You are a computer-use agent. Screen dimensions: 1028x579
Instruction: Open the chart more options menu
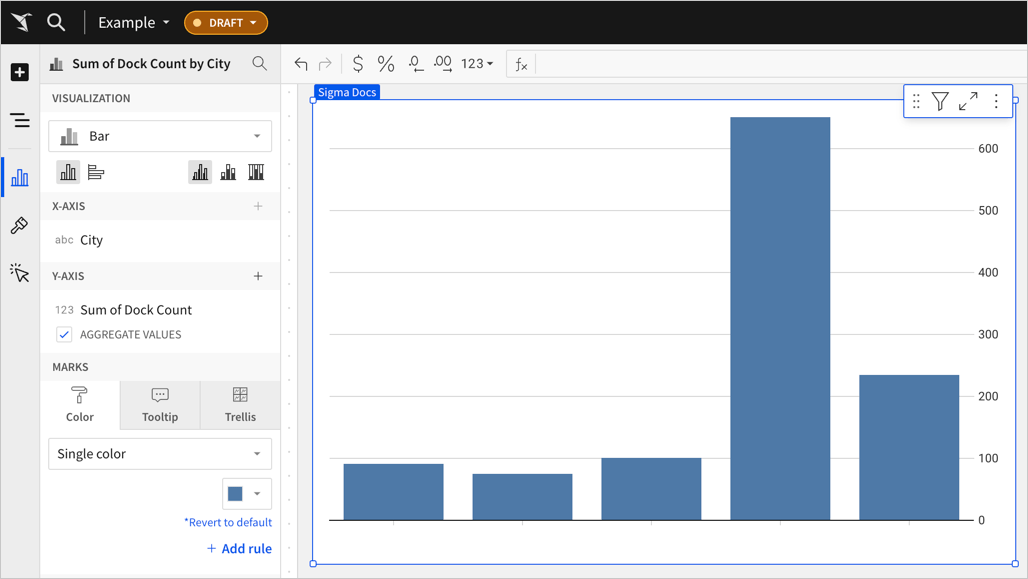tap(997, 101)
